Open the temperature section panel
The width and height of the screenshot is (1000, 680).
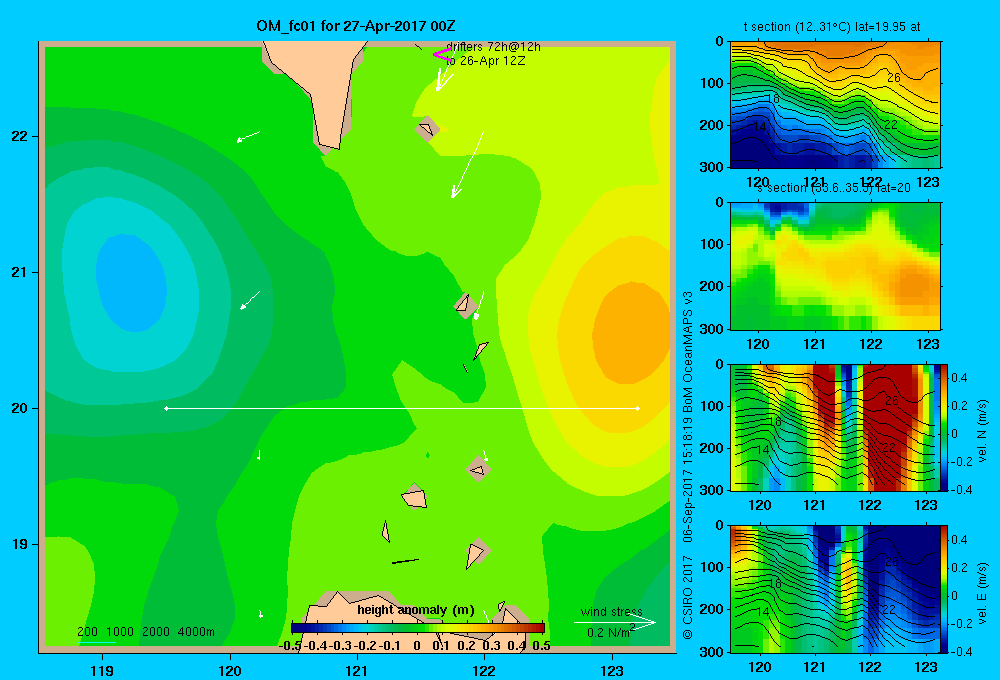pyautogui.click(x=835, y=105)
